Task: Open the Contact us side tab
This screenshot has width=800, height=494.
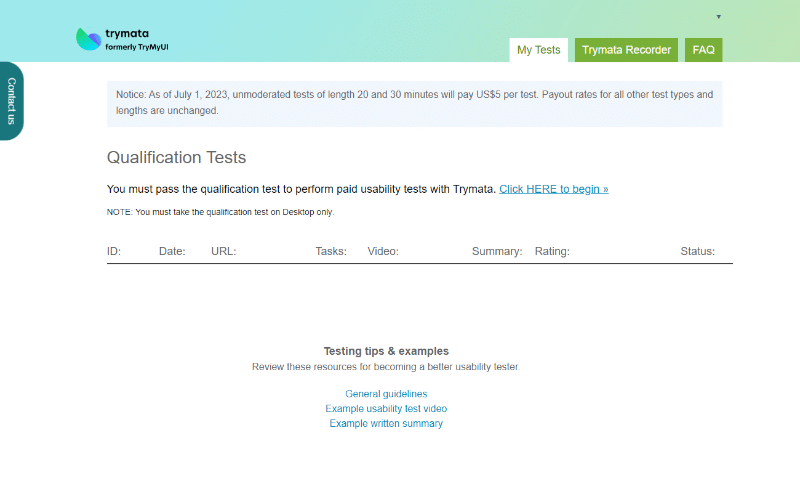Action: 11,101
